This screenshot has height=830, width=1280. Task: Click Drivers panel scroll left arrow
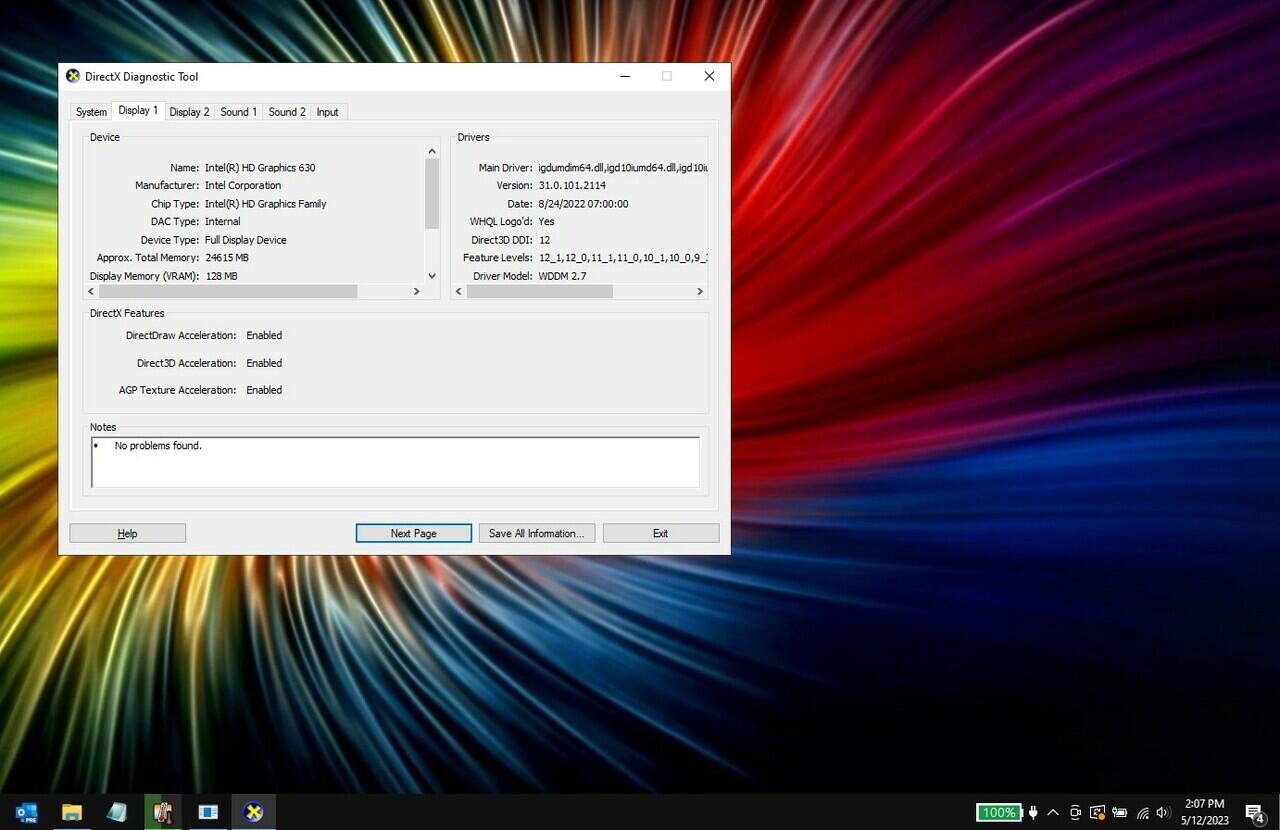tap(459, 291)
